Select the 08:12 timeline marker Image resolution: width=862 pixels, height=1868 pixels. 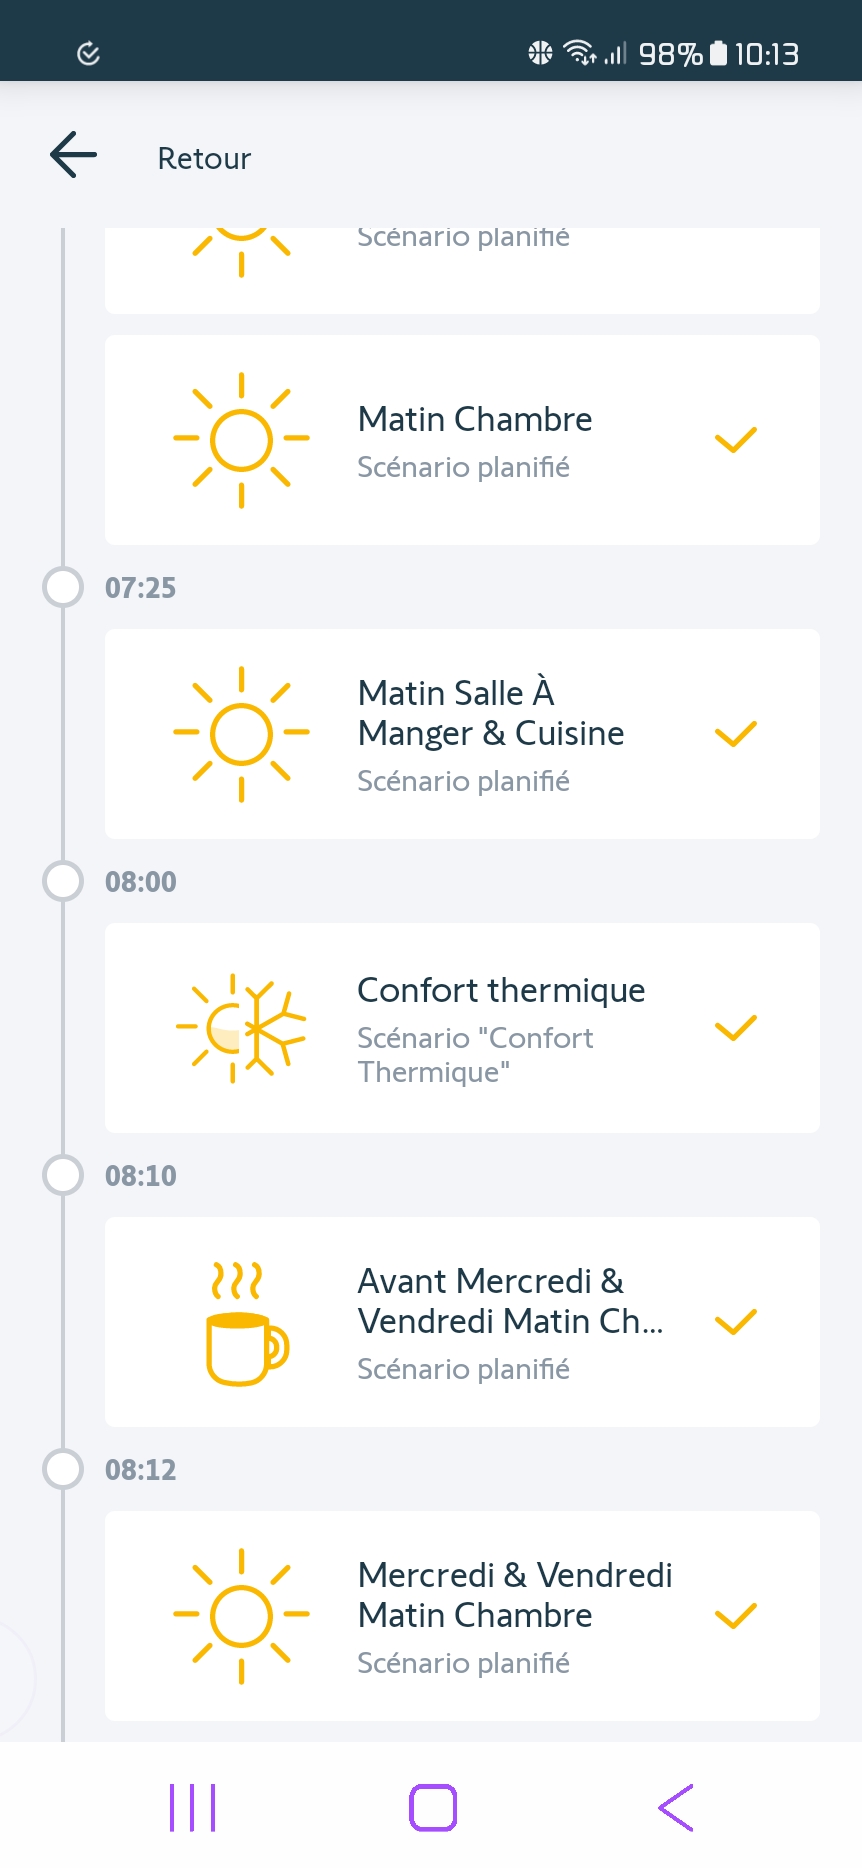63,1469
